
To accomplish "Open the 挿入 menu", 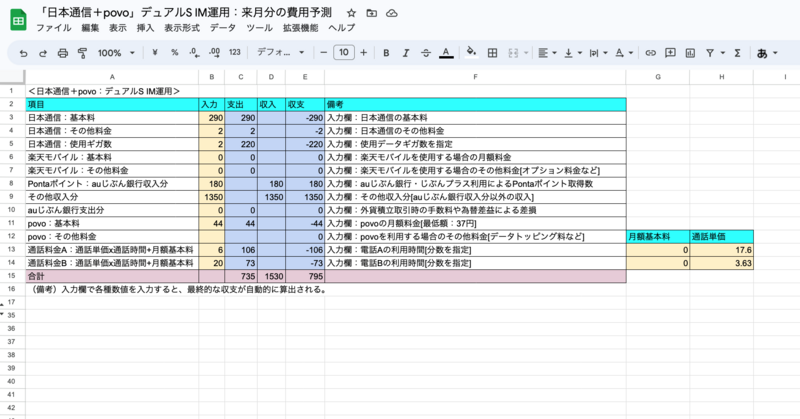I will coord(145,28).
